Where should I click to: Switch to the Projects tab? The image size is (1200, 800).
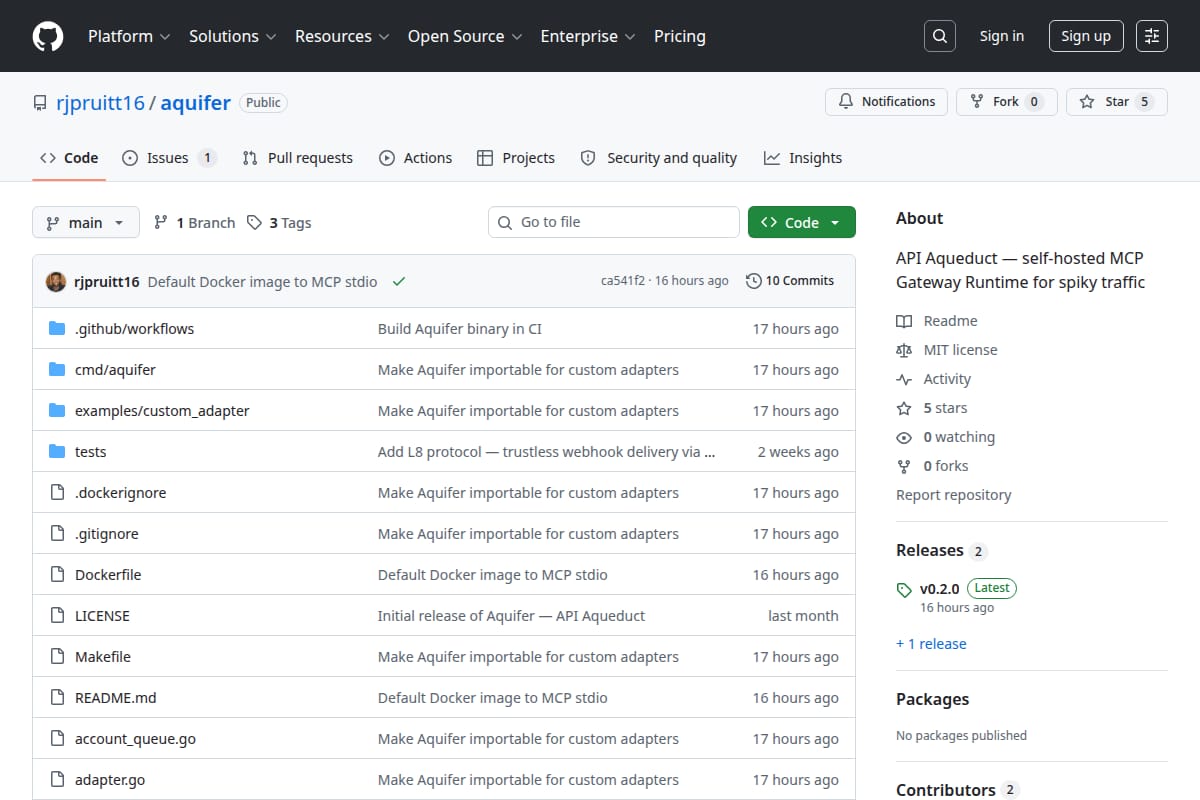click(516, 158)
